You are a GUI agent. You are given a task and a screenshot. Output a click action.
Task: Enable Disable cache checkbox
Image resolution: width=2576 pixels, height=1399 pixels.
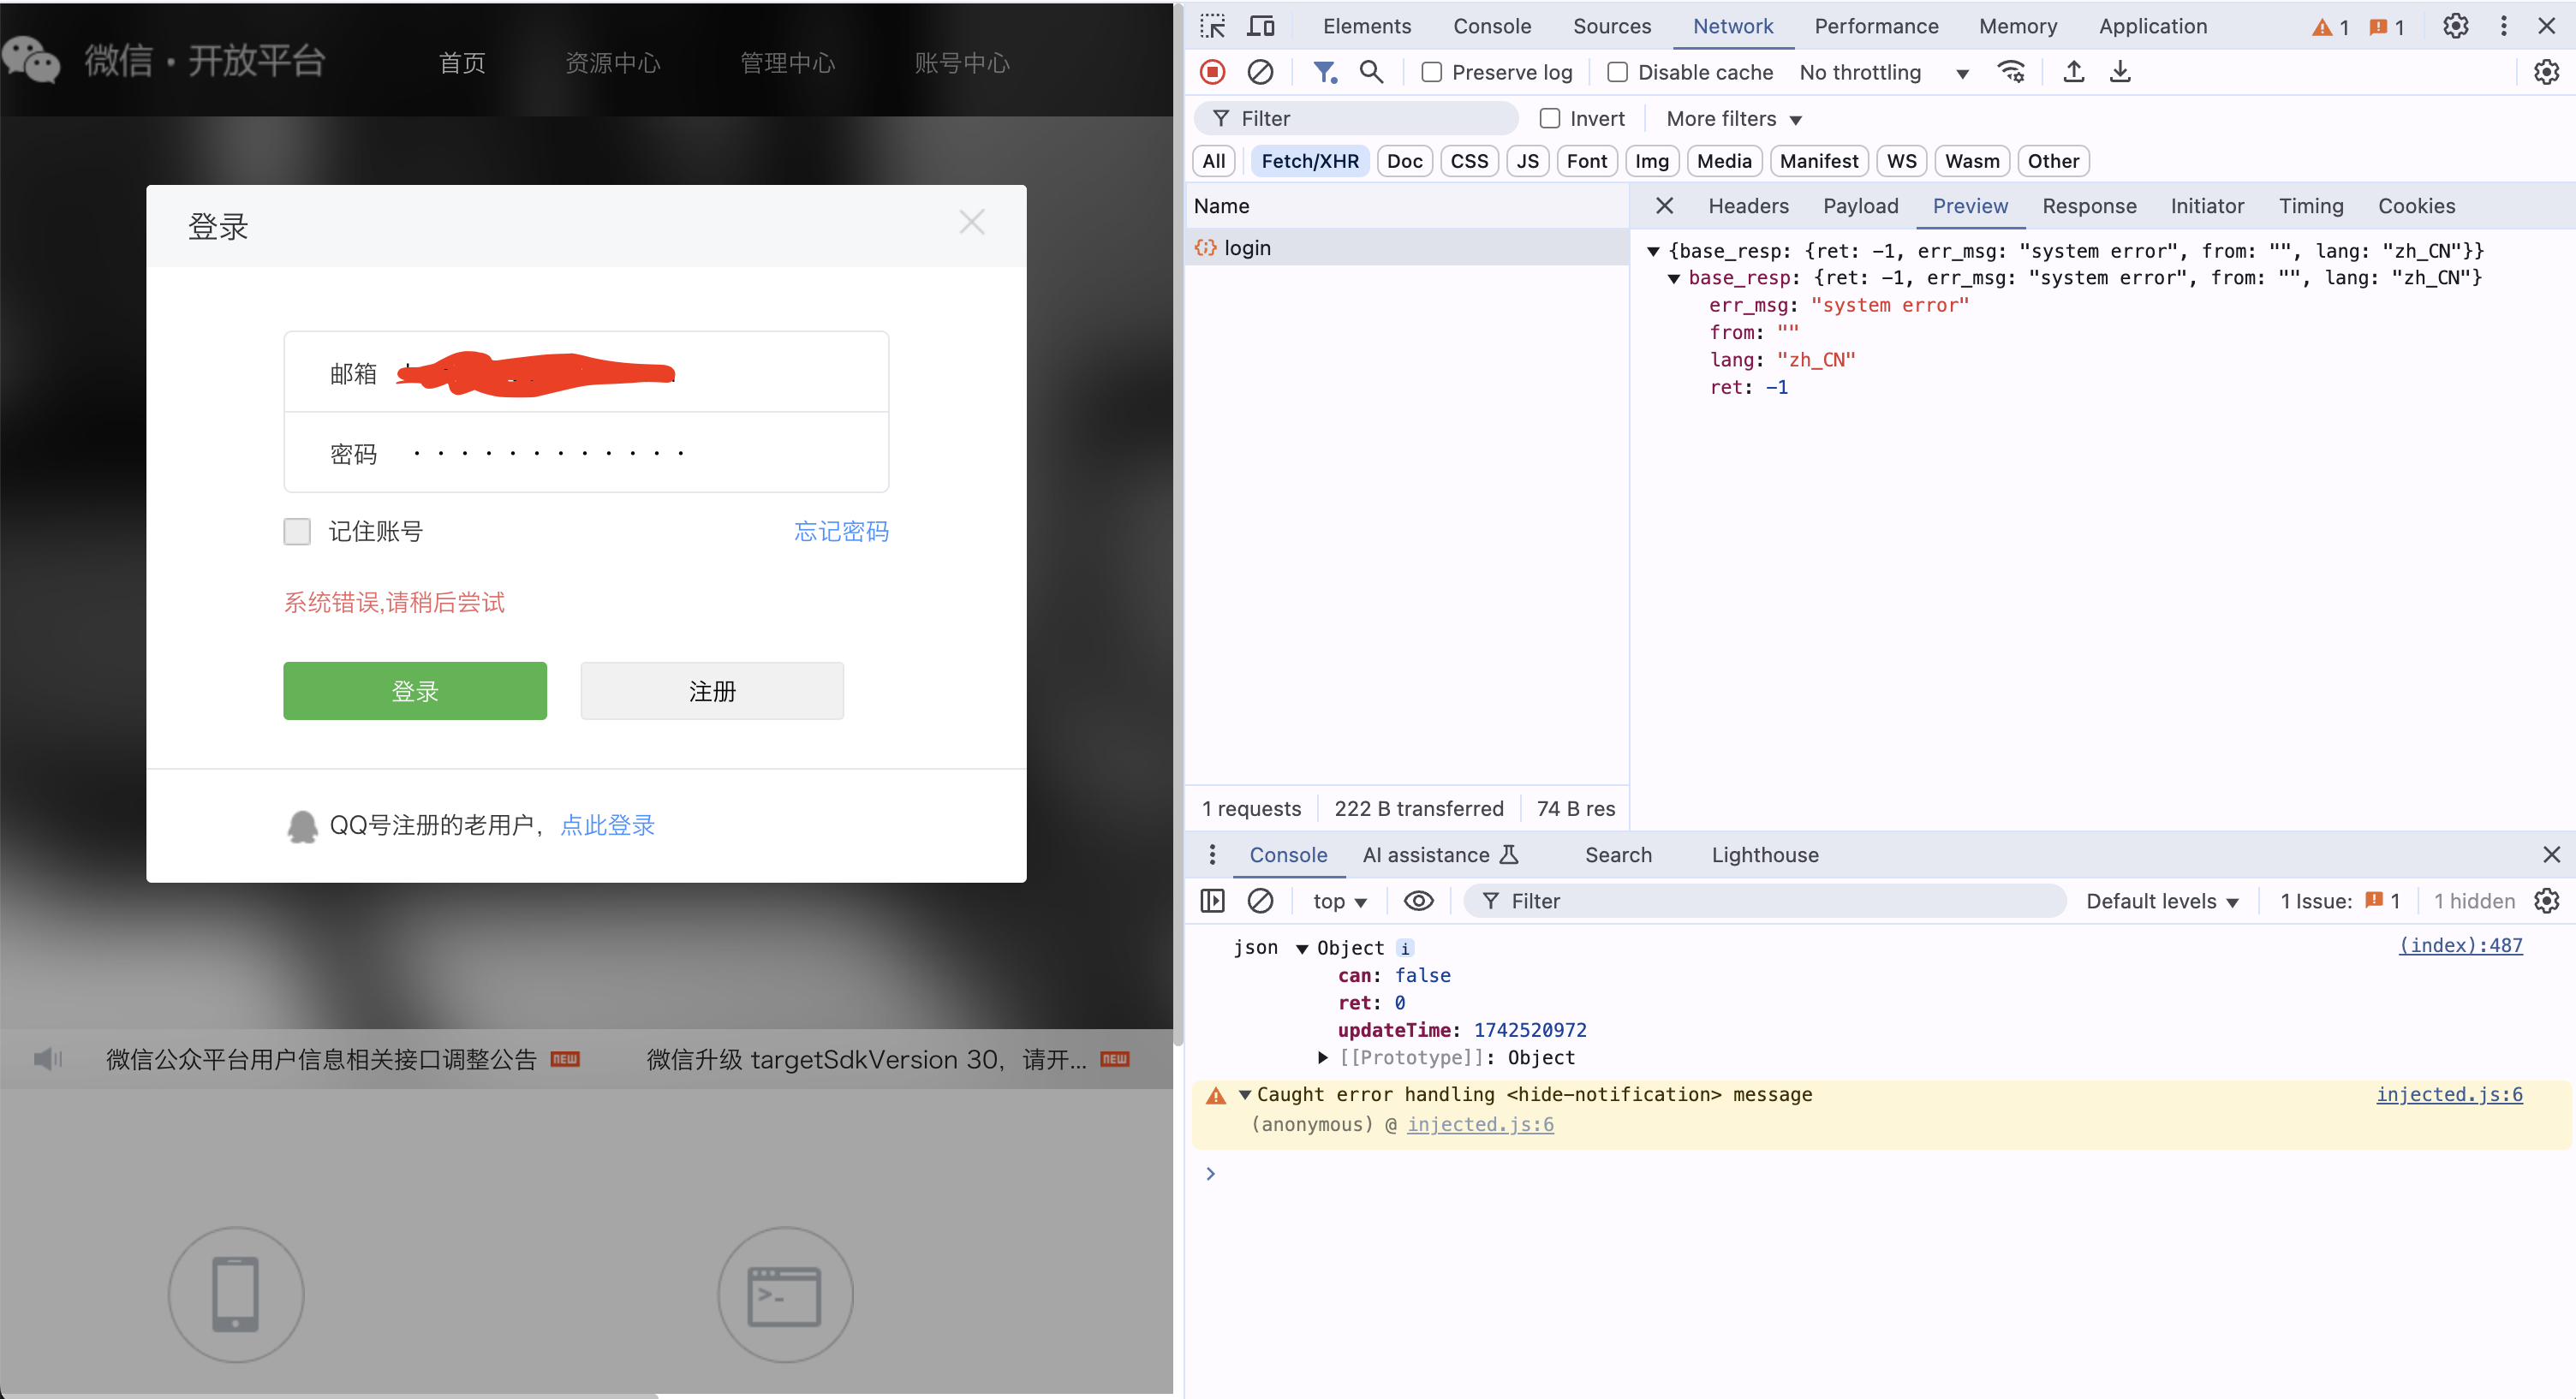point(1617,72)
